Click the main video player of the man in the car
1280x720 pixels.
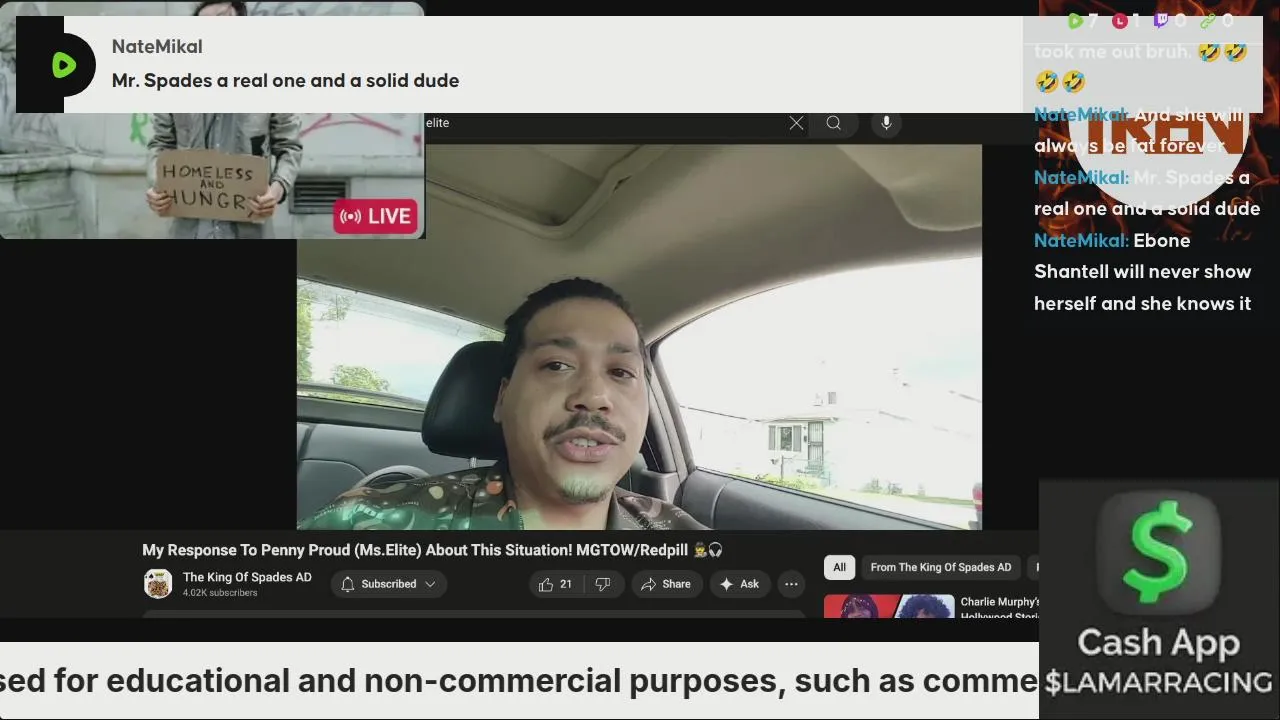click(x=639, y=337)
